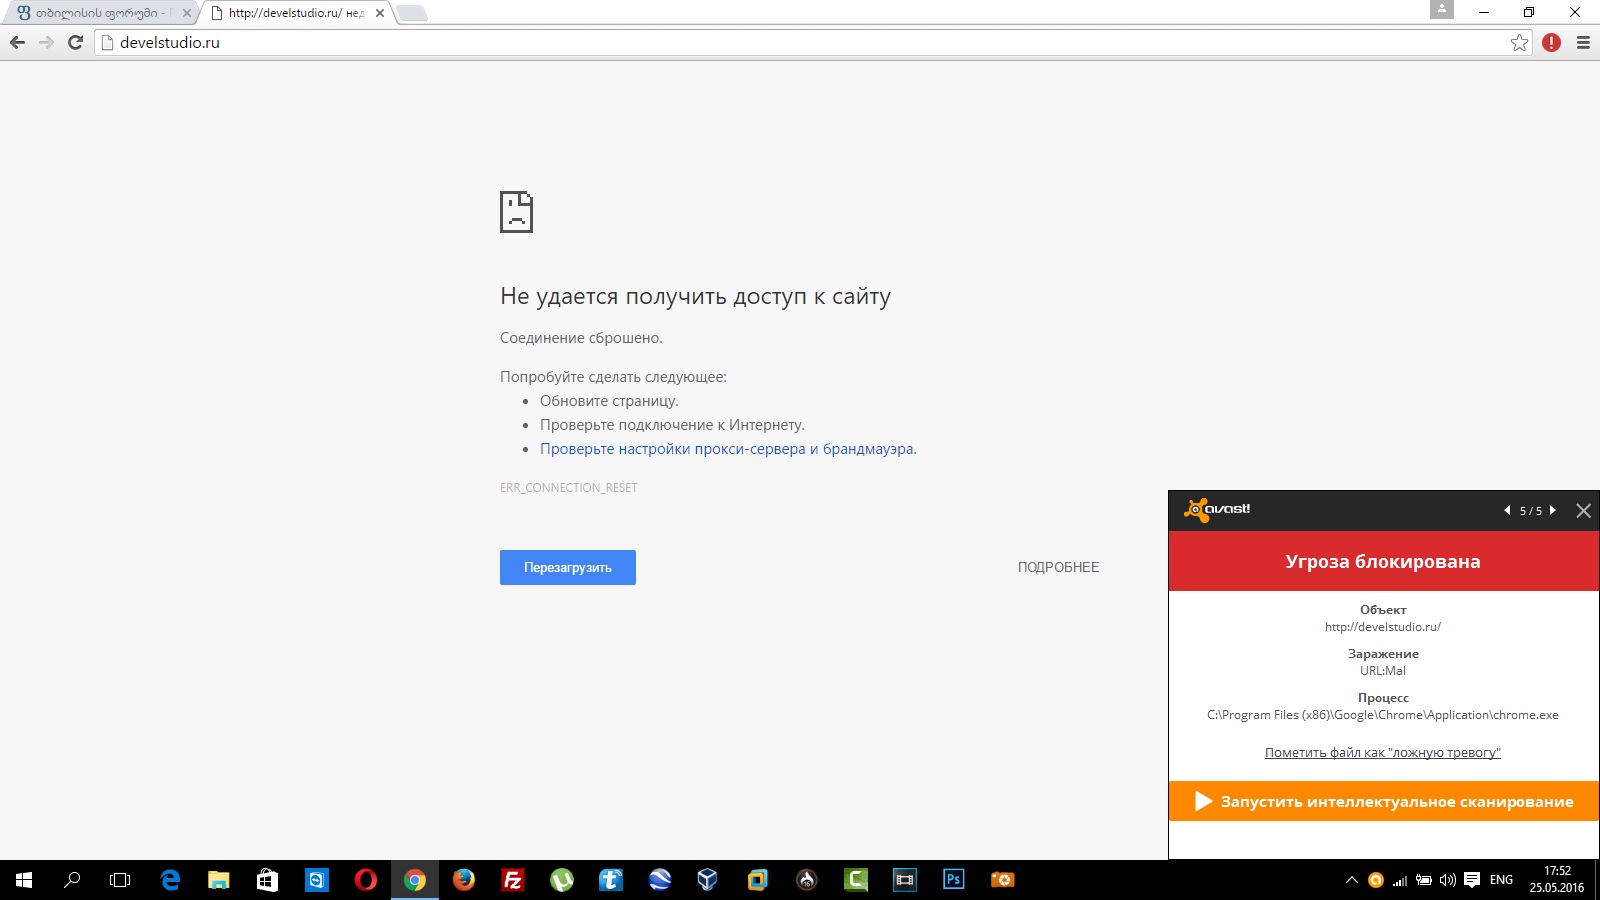
Task: Click the blue Перезагрузить button
Action: [x=568, y=567]
